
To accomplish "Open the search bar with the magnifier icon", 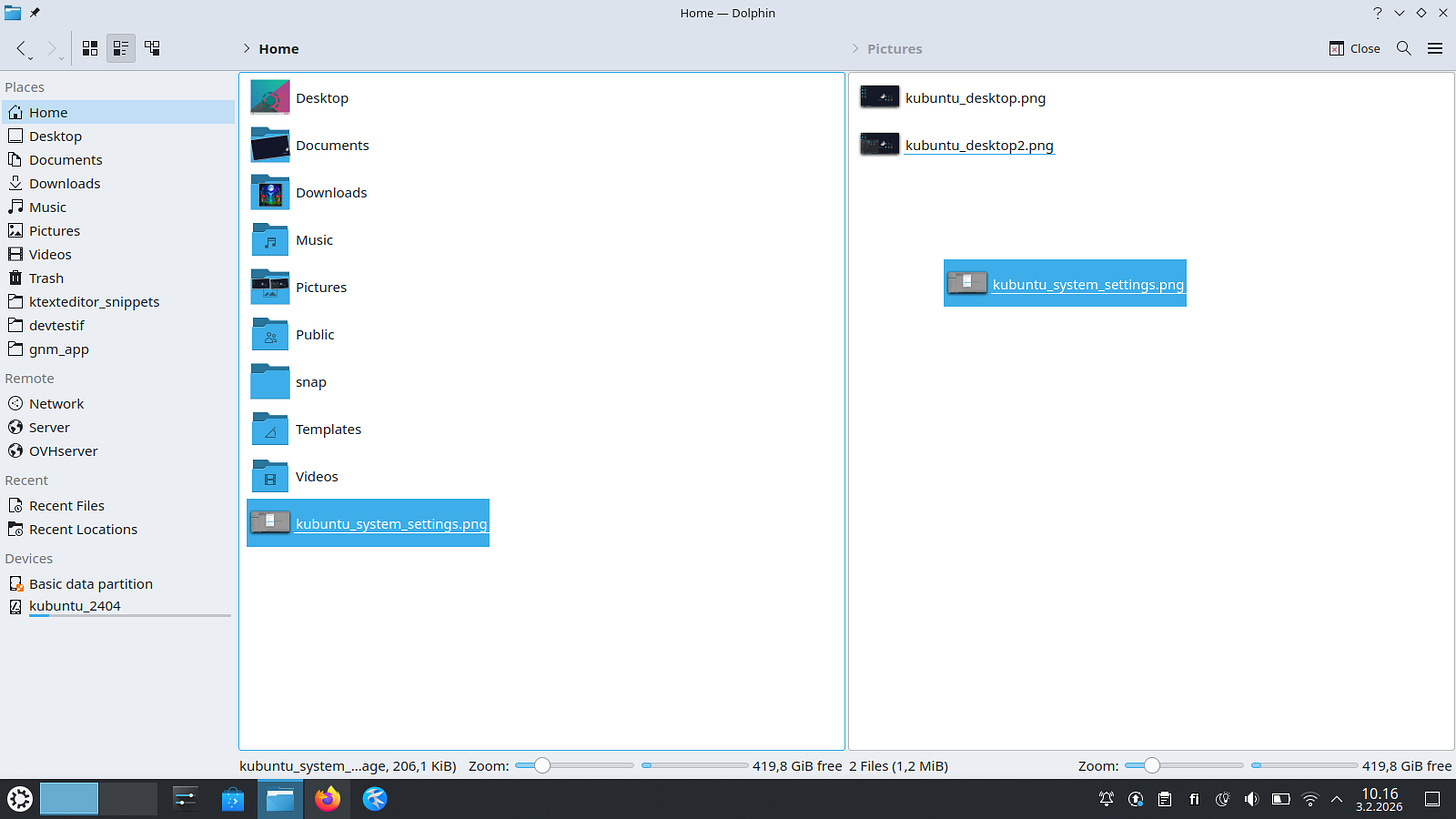I will tap(1403, 48).
